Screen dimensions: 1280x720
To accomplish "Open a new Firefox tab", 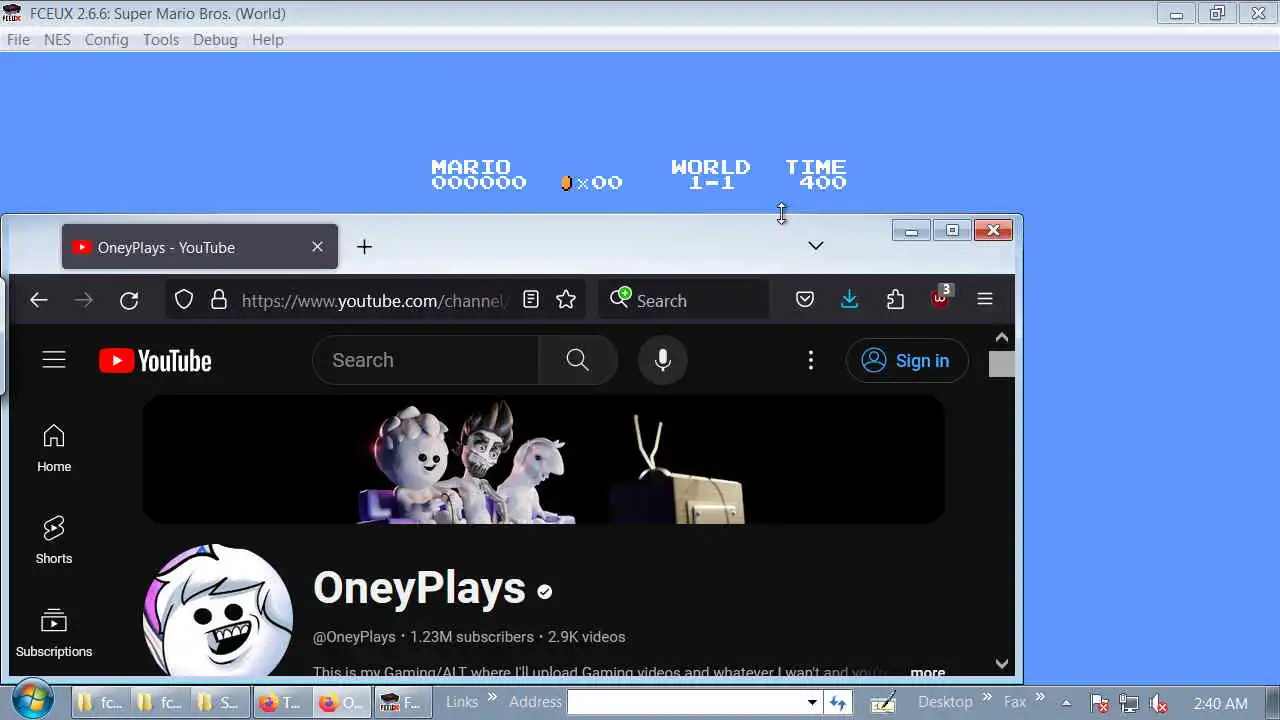I will click(364, 247).
